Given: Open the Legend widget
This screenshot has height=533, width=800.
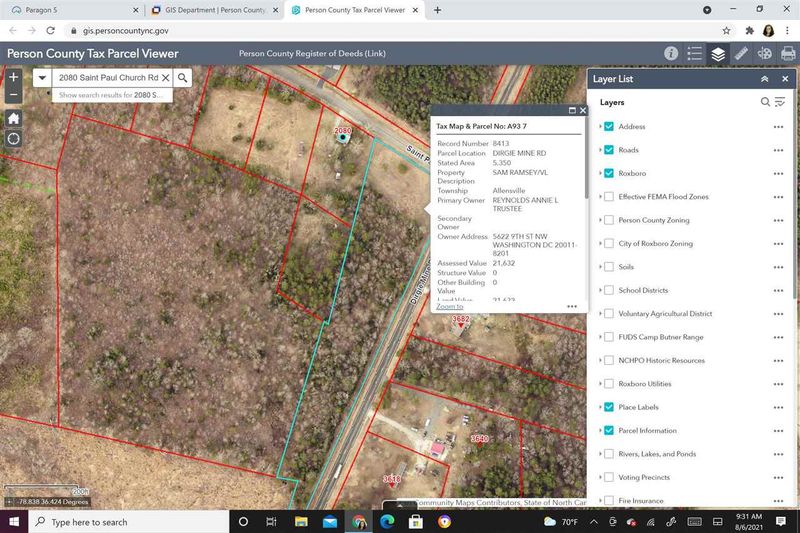Looking at the screenshot, I should click(x=694, y=54).
